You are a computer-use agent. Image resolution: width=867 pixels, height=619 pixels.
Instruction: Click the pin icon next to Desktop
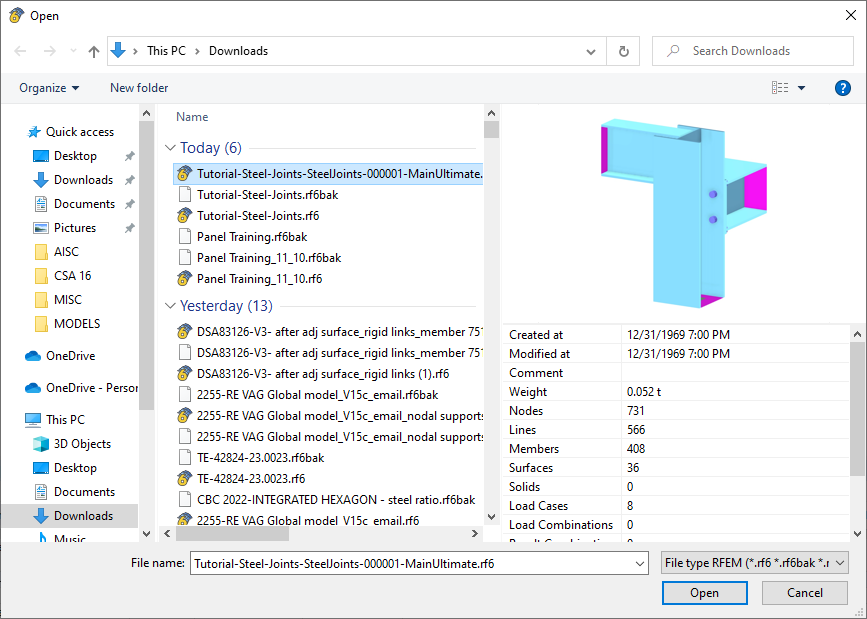[x=129, y=156]
